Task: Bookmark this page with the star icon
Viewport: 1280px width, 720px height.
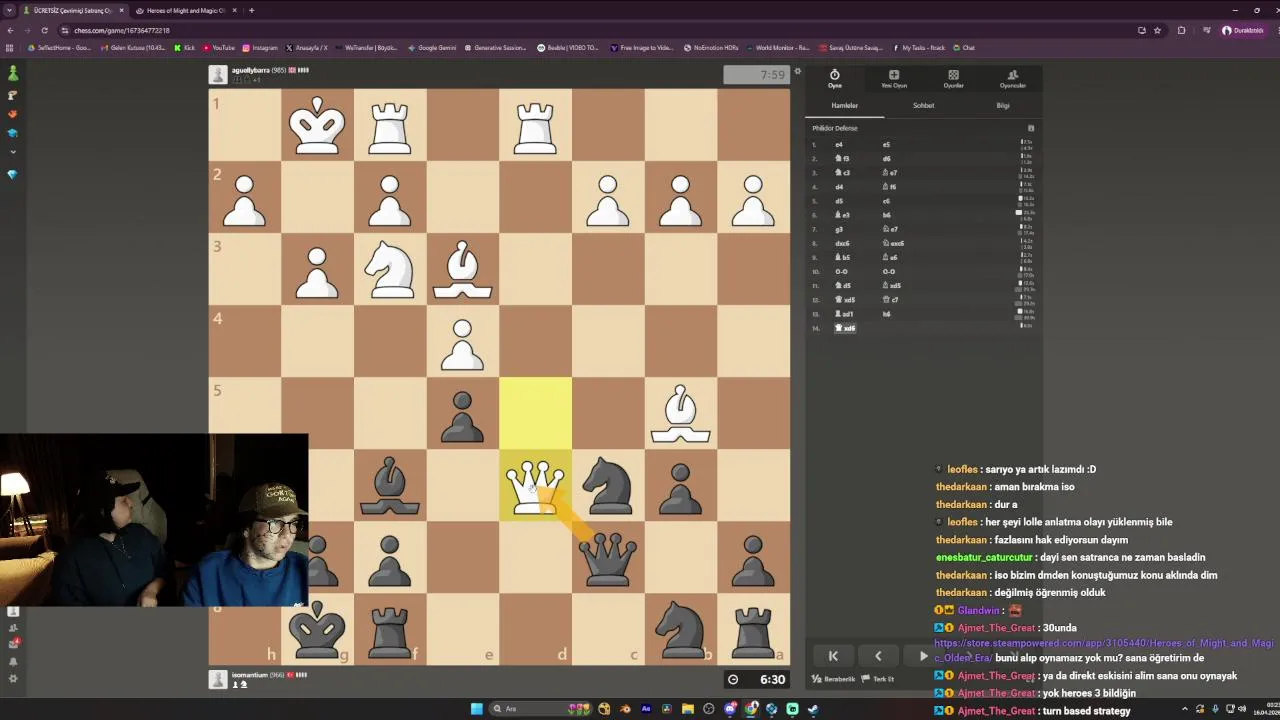Action: [1157, 30]
